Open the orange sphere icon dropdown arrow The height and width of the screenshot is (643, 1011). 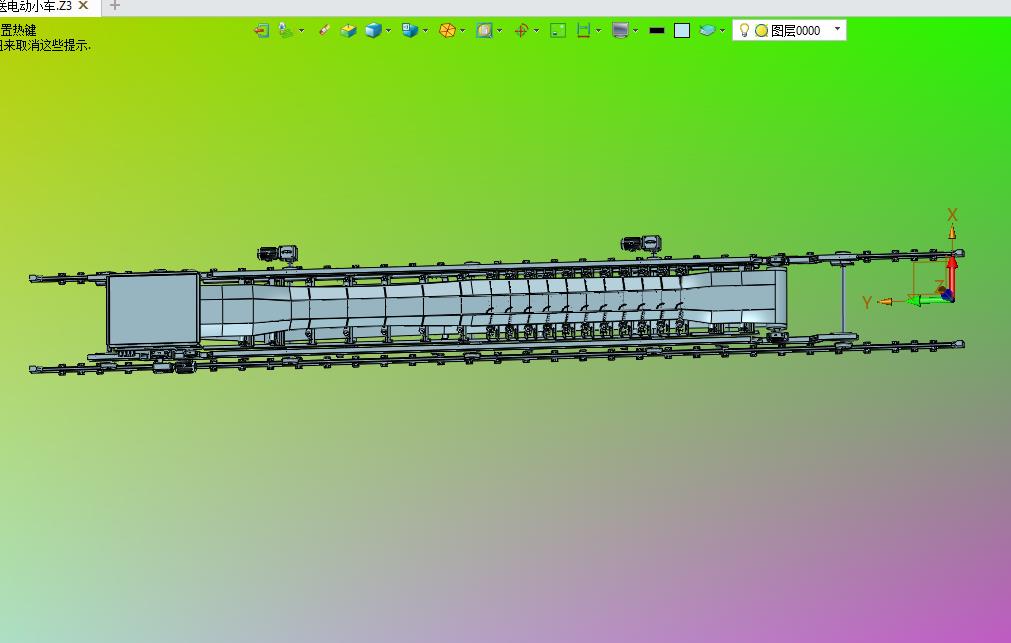coord(462,30)
